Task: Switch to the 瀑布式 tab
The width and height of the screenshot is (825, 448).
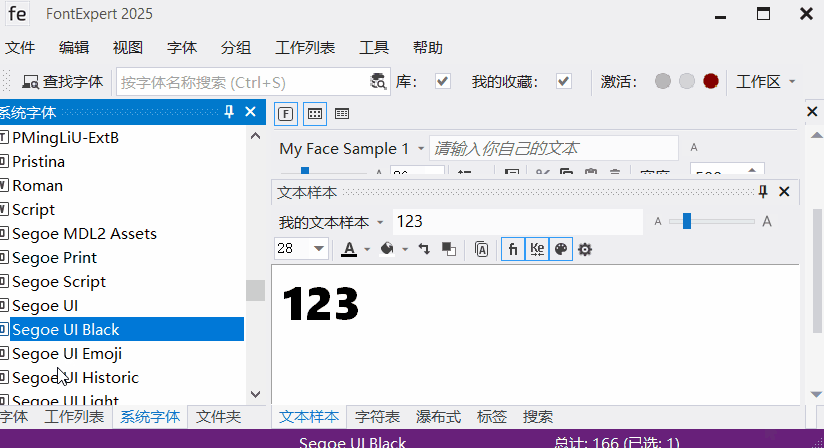Action: pos(438,417)
